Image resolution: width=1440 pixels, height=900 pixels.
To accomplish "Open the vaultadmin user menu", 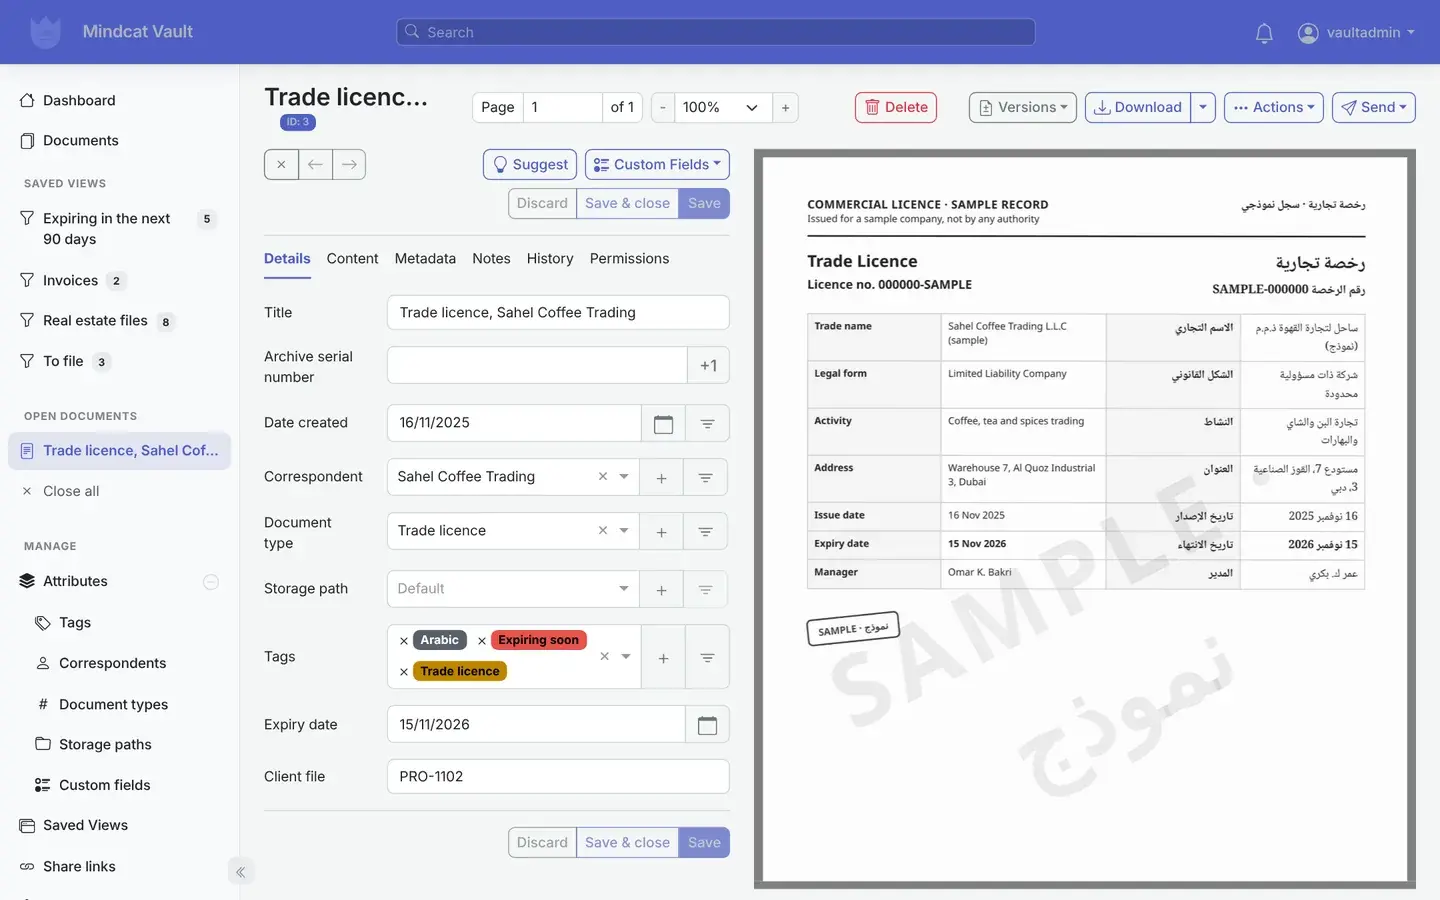I will tap(1356, 33).
